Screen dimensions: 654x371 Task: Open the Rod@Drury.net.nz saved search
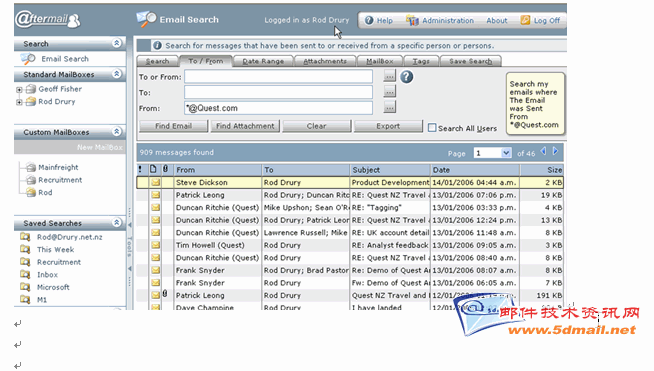click(x=69, y=237)
